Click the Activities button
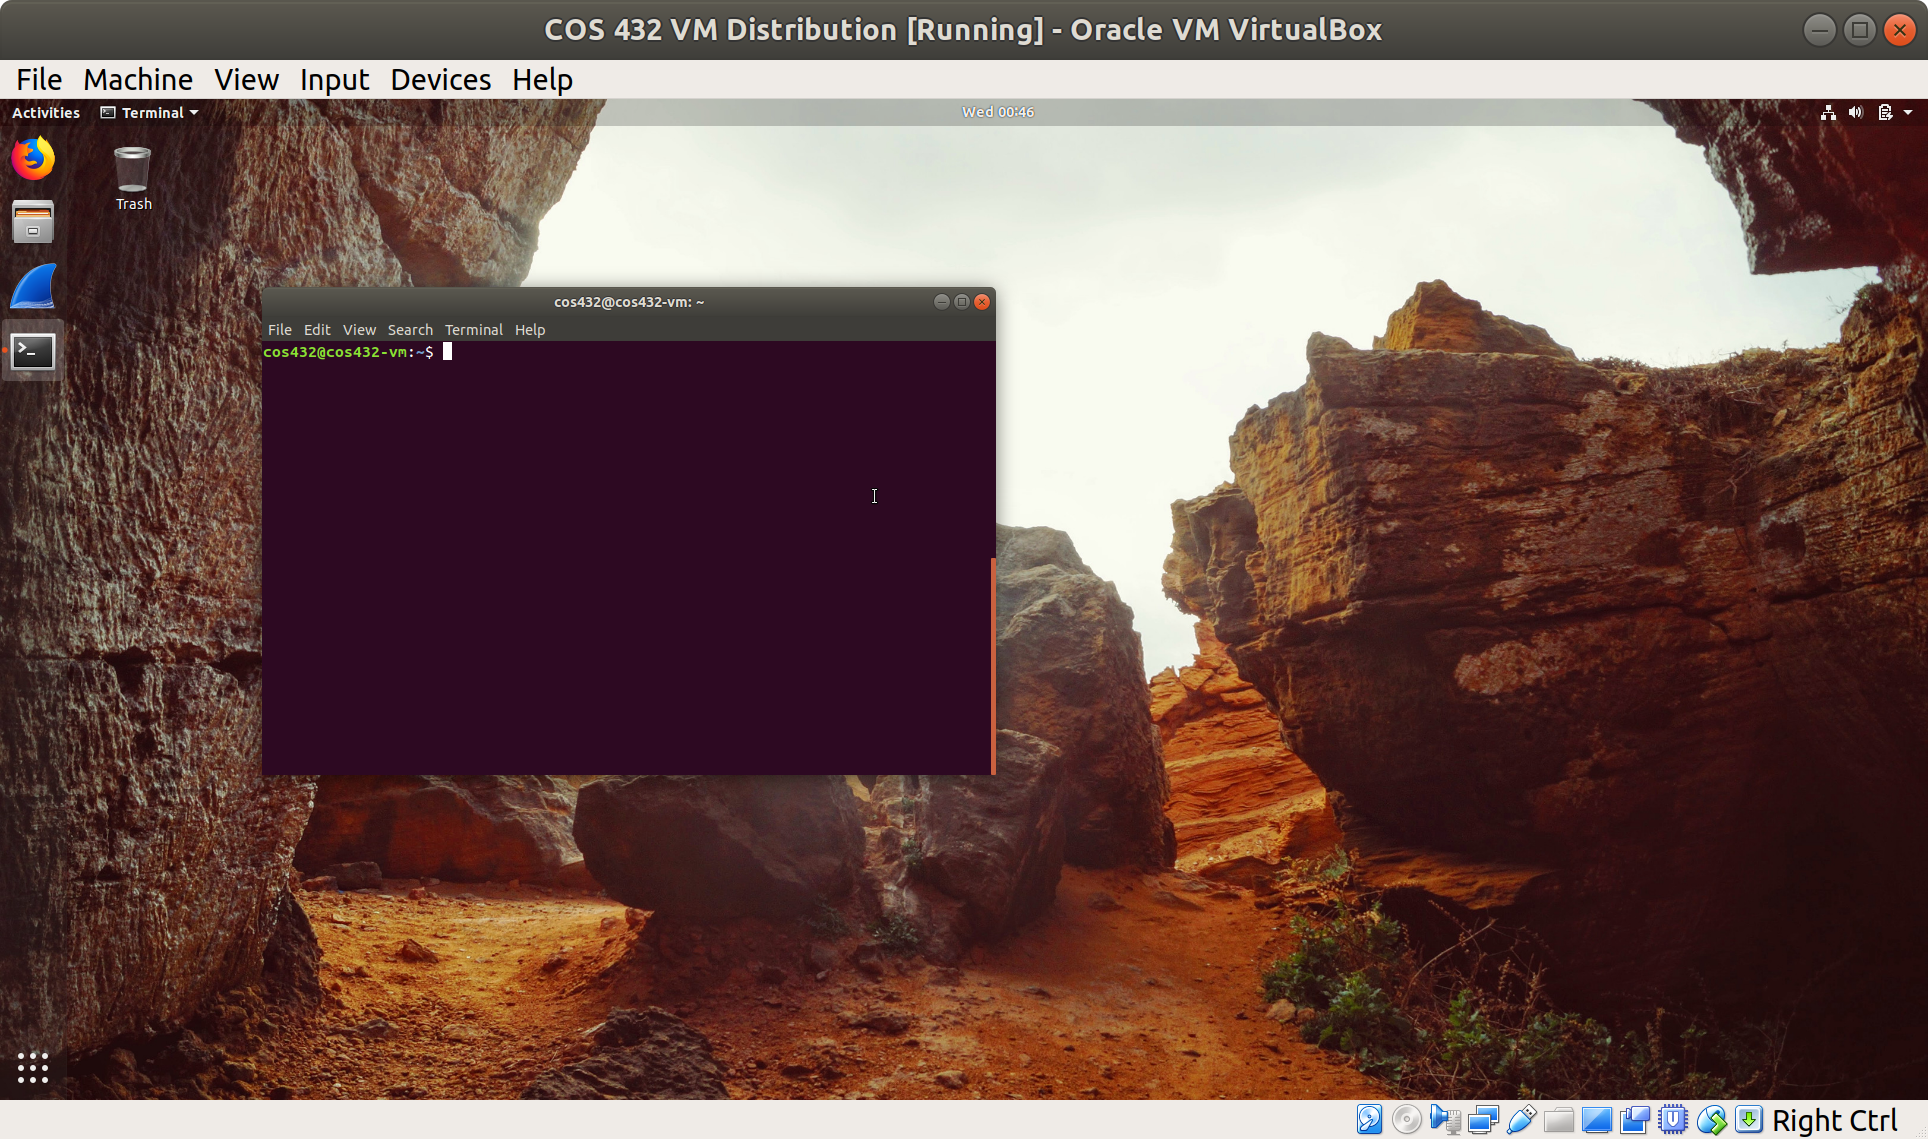This screenshot has height=1139, width=1928. click(46, 112)
